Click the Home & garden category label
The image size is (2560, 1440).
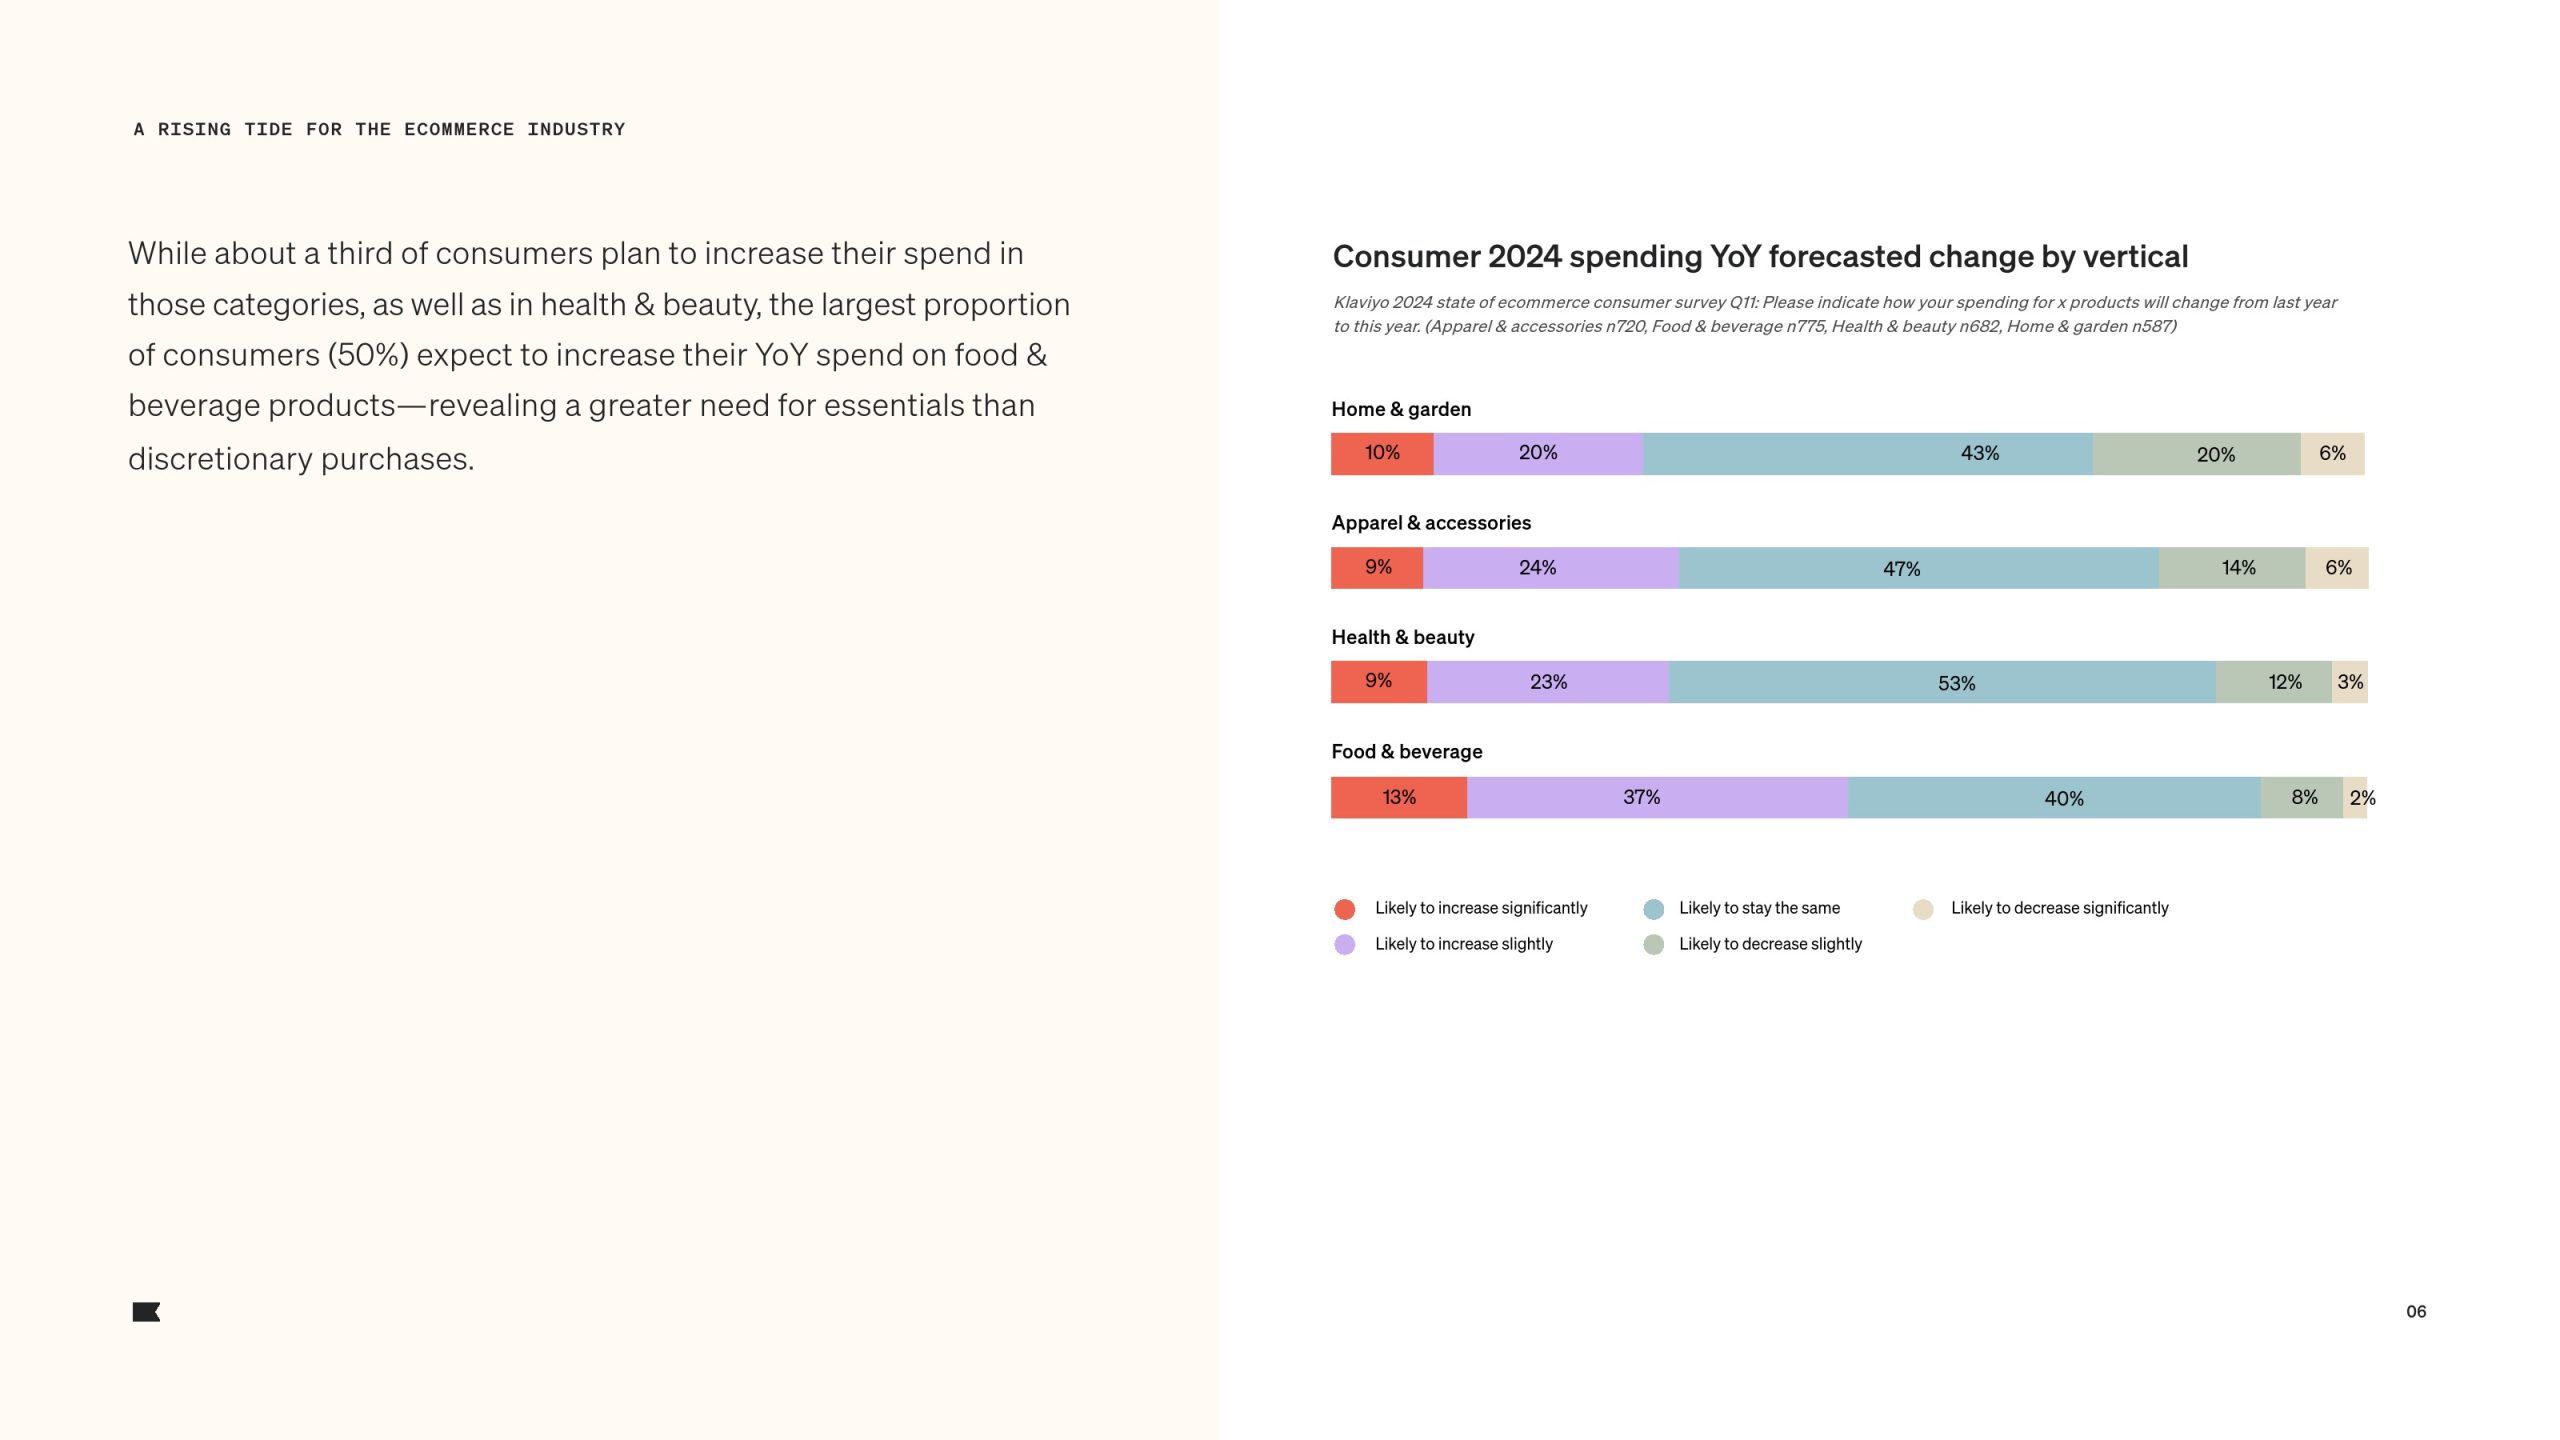[x=1401, y=409]
